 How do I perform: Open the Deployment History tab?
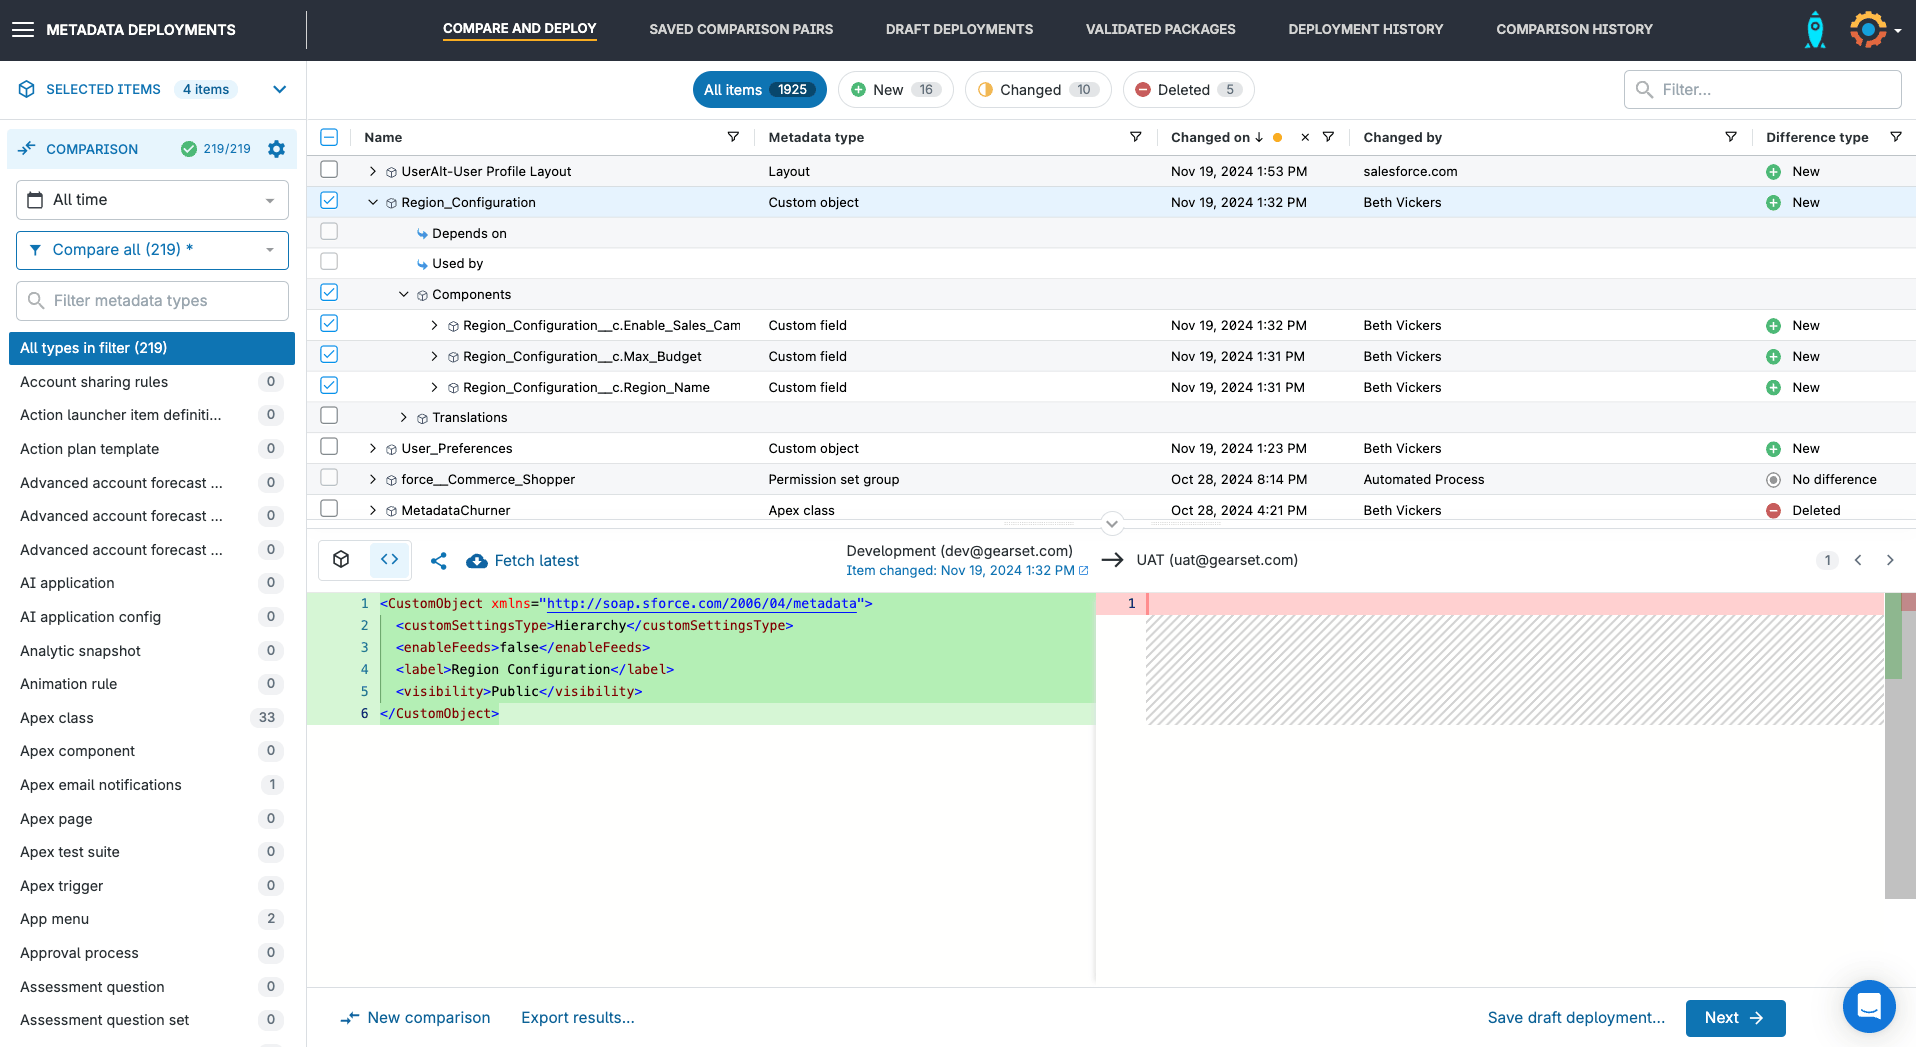click(1365, 30)
